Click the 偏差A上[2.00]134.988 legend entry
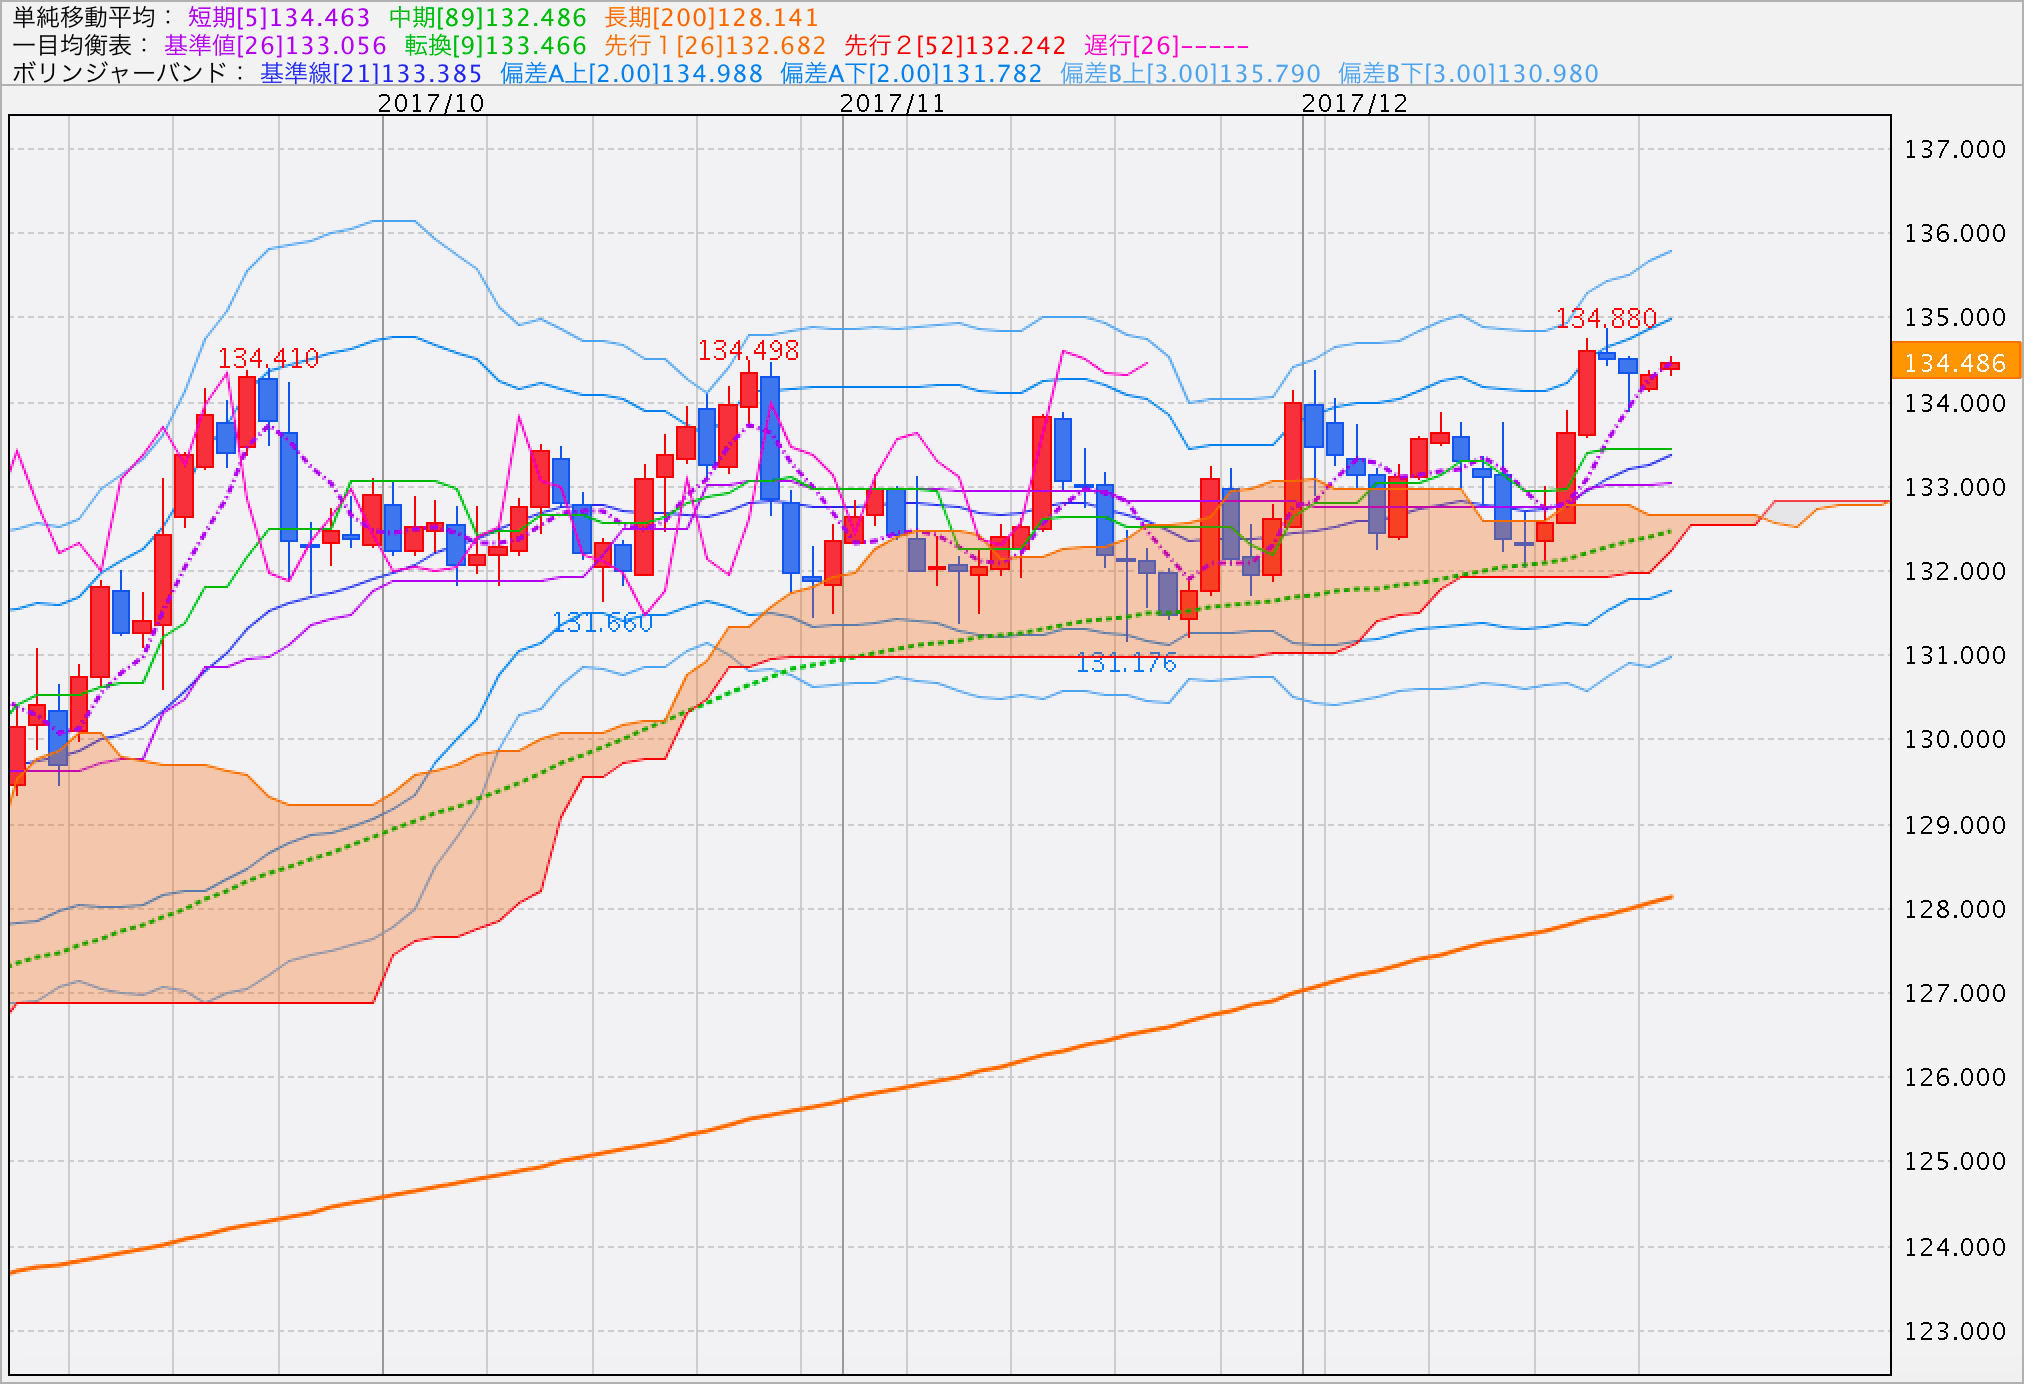The width and height of the screenshot is (2024, 1384). point(632,74)
